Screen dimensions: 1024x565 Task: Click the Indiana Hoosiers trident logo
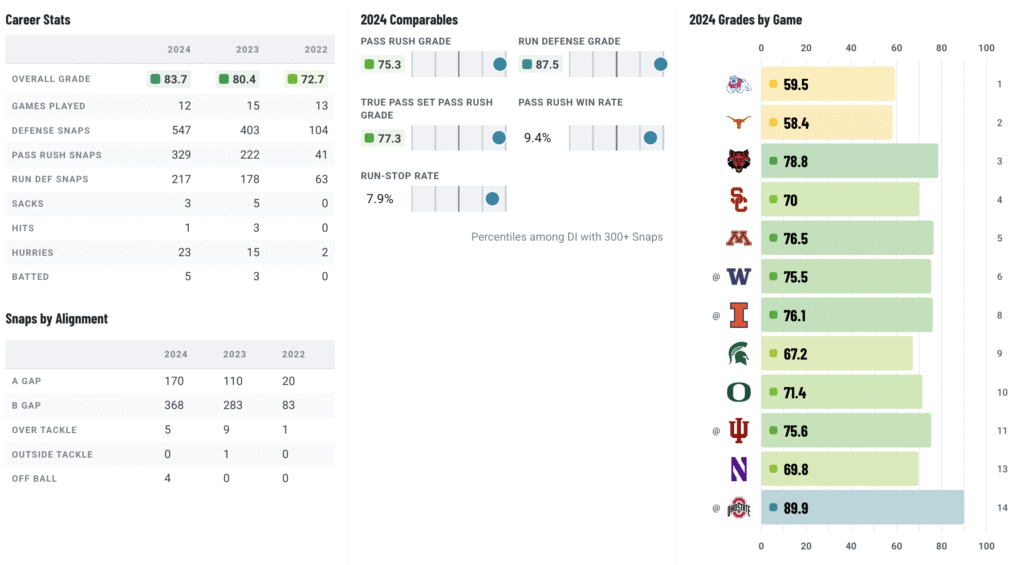point(739,430)
